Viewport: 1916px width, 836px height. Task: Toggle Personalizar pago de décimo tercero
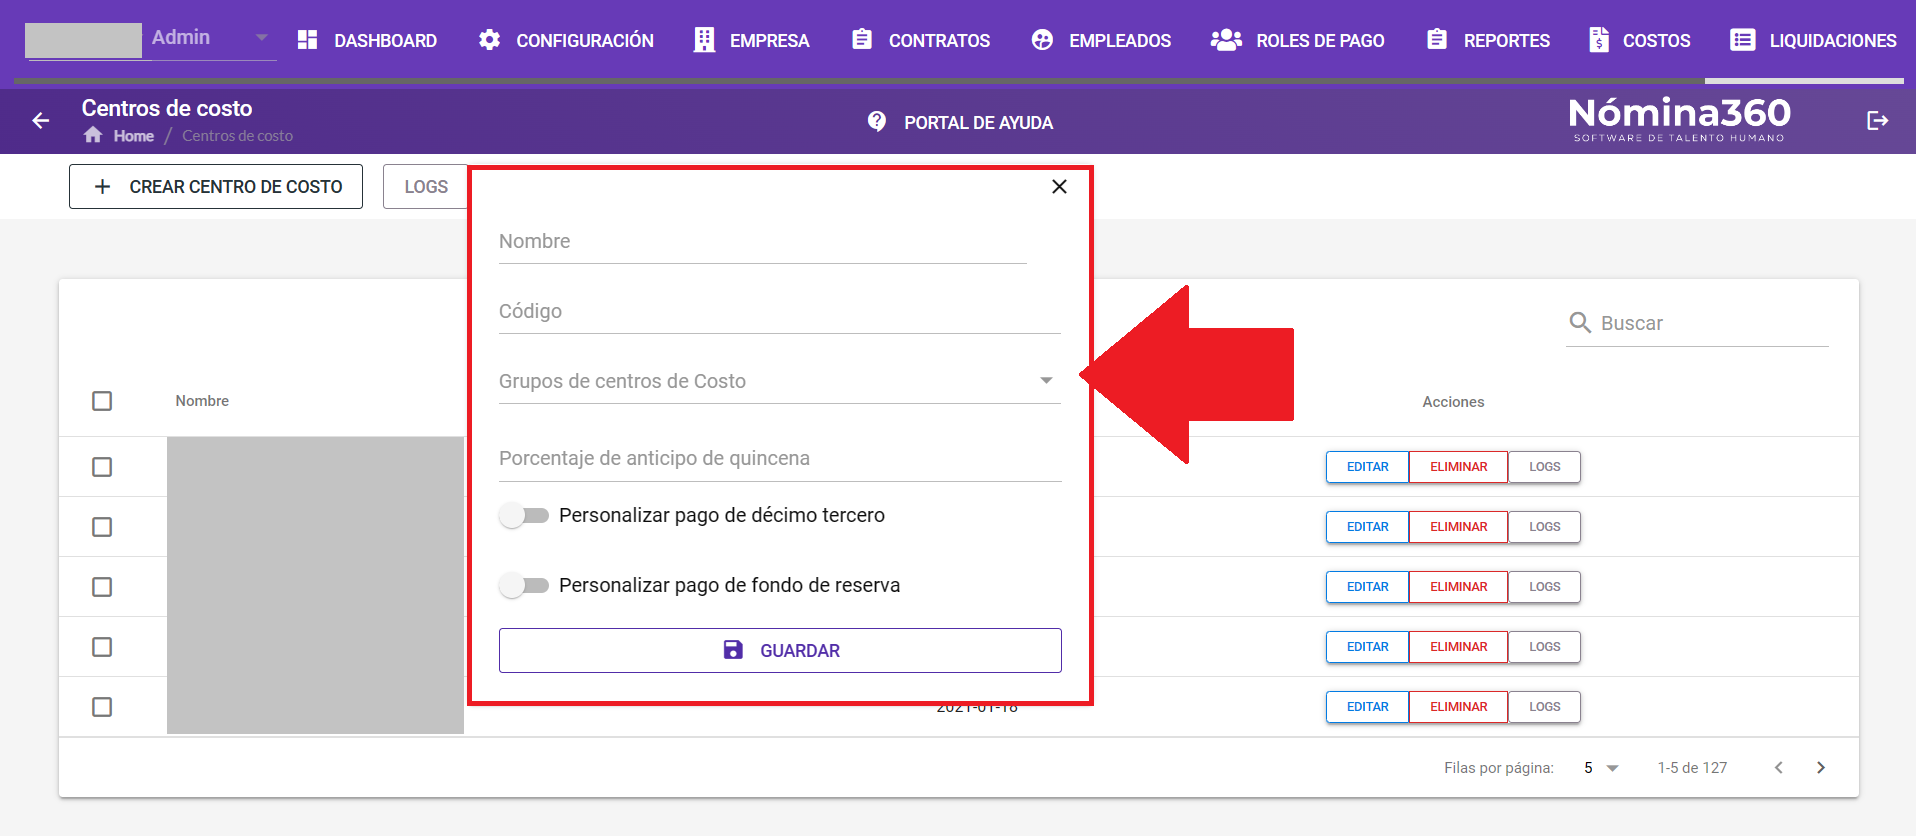pyautogui.click(x=524, y=516)
